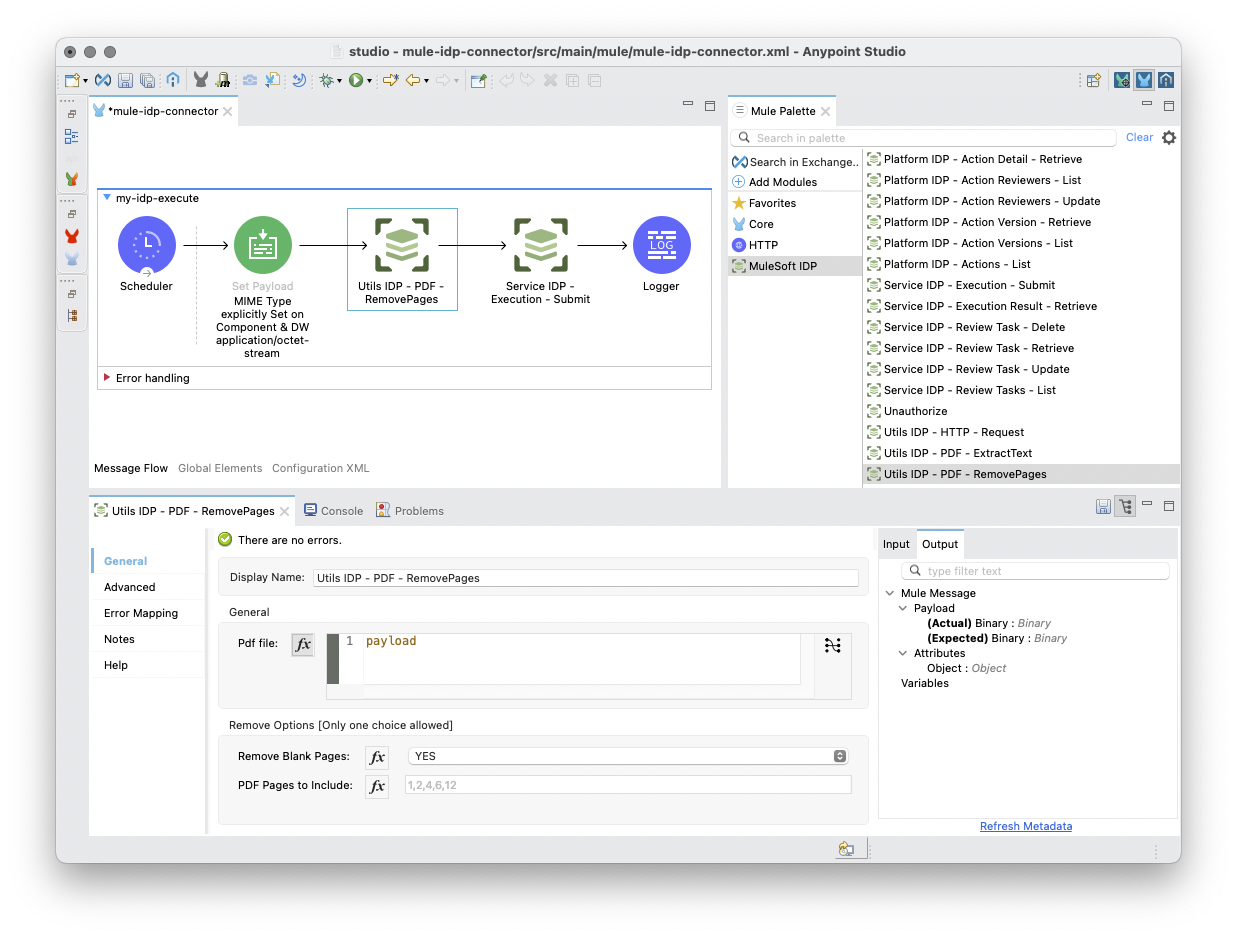Open the Problems tab
Viewport: 1237px width, 937px height.
(x=410, y=510)
